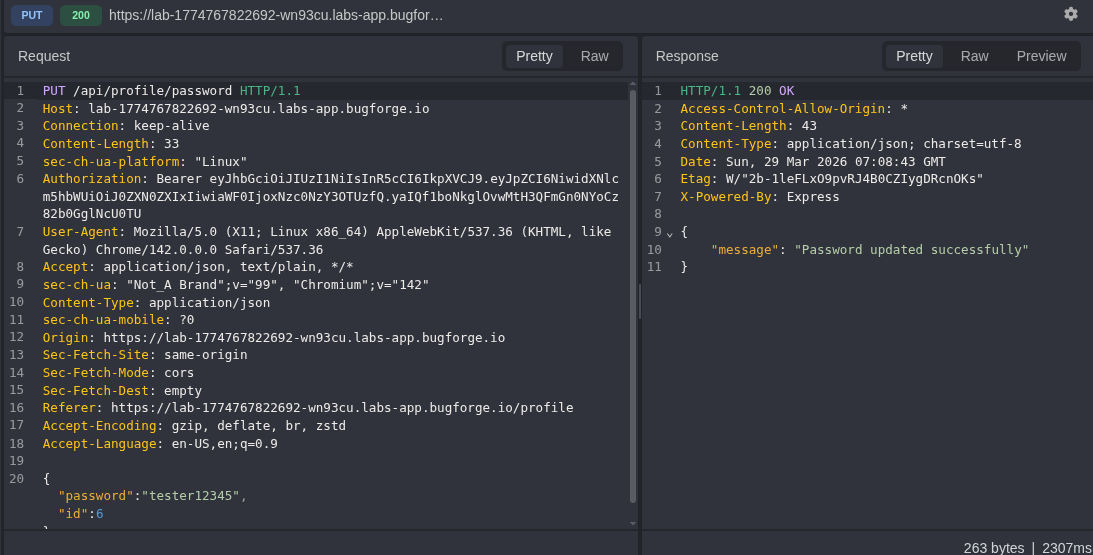This screenshot has width=1093, height=555.
Task: Open the settings gear icon
Action: (x=1070, y=14)
